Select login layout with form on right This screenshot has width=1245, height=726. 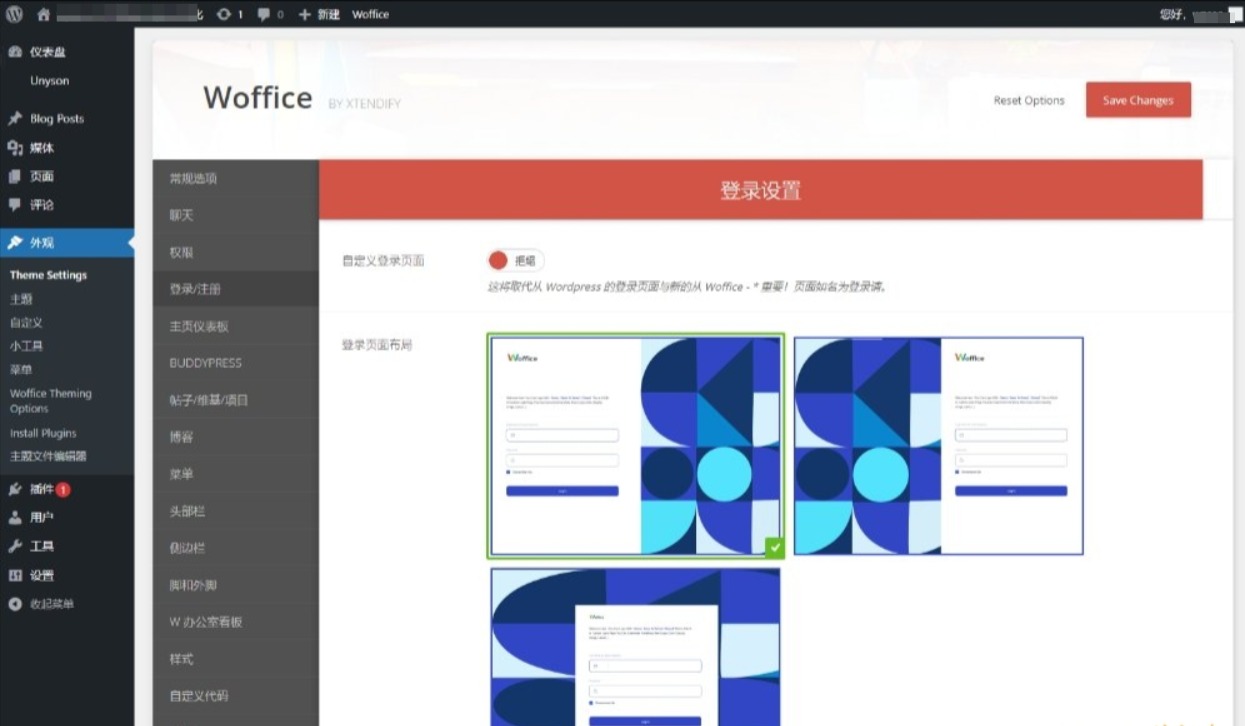pyautogui.click(x=939, y=446)
